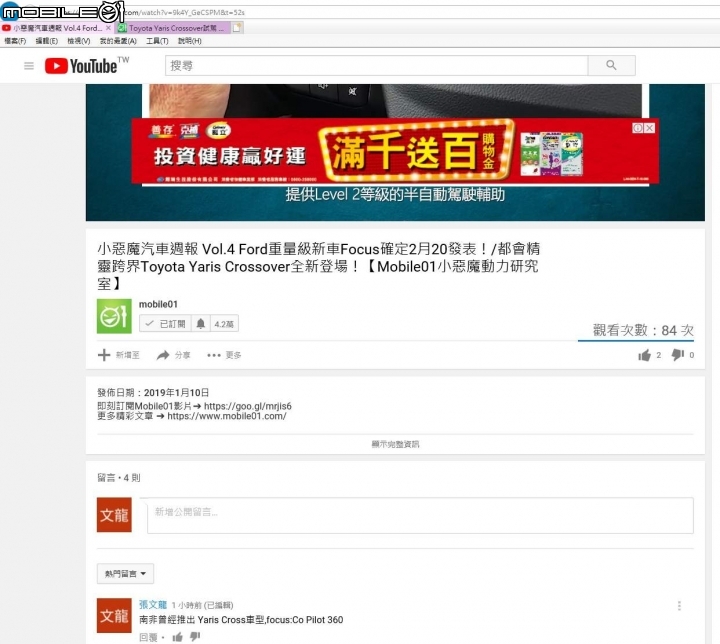This screenshot has height=644, width=720.
Task: Open the 我的最愛(A) menu
Action: [x=118, y=41]
